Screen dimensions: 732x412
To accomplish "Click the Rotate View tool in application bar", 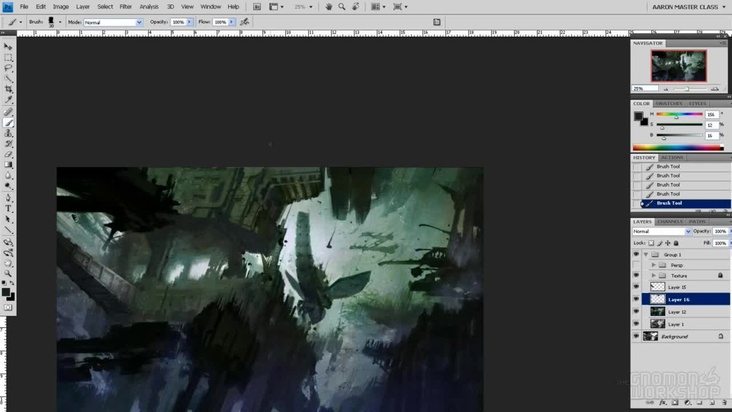I will [x=356, y=7].
